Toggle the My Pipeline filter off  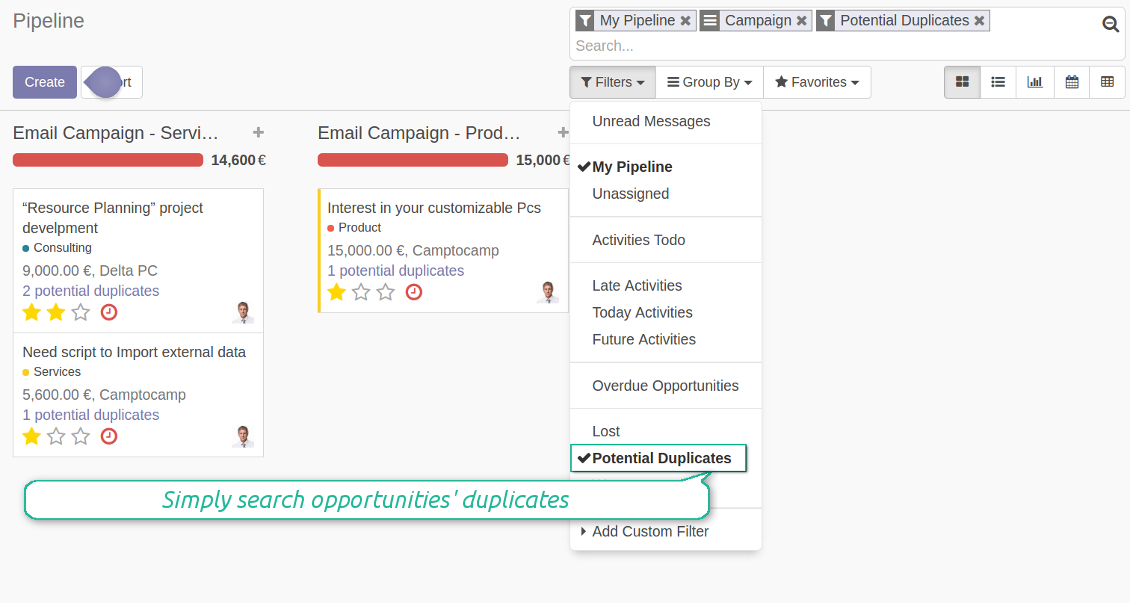point(631,167)
